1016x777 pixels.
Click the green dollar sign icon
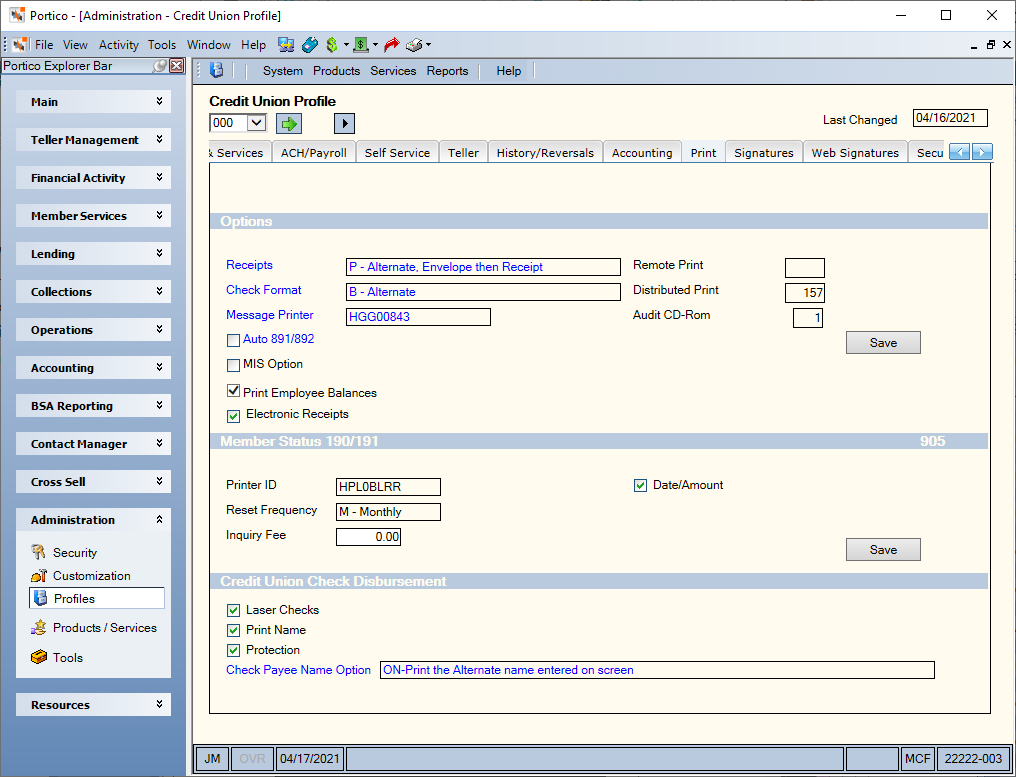tap(332, 45)
